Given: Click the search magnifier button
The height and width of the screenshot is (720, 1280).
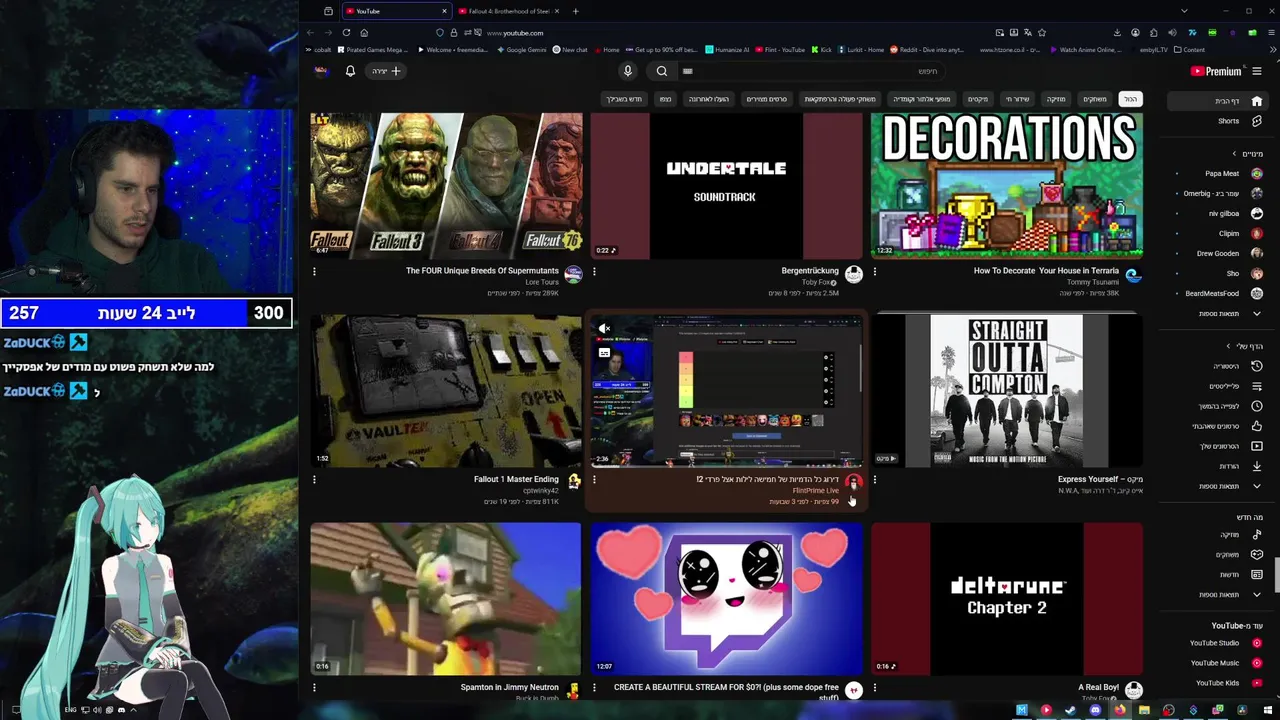Looking at the screenshot, I should pyautogui.click(x=662, y=71).
